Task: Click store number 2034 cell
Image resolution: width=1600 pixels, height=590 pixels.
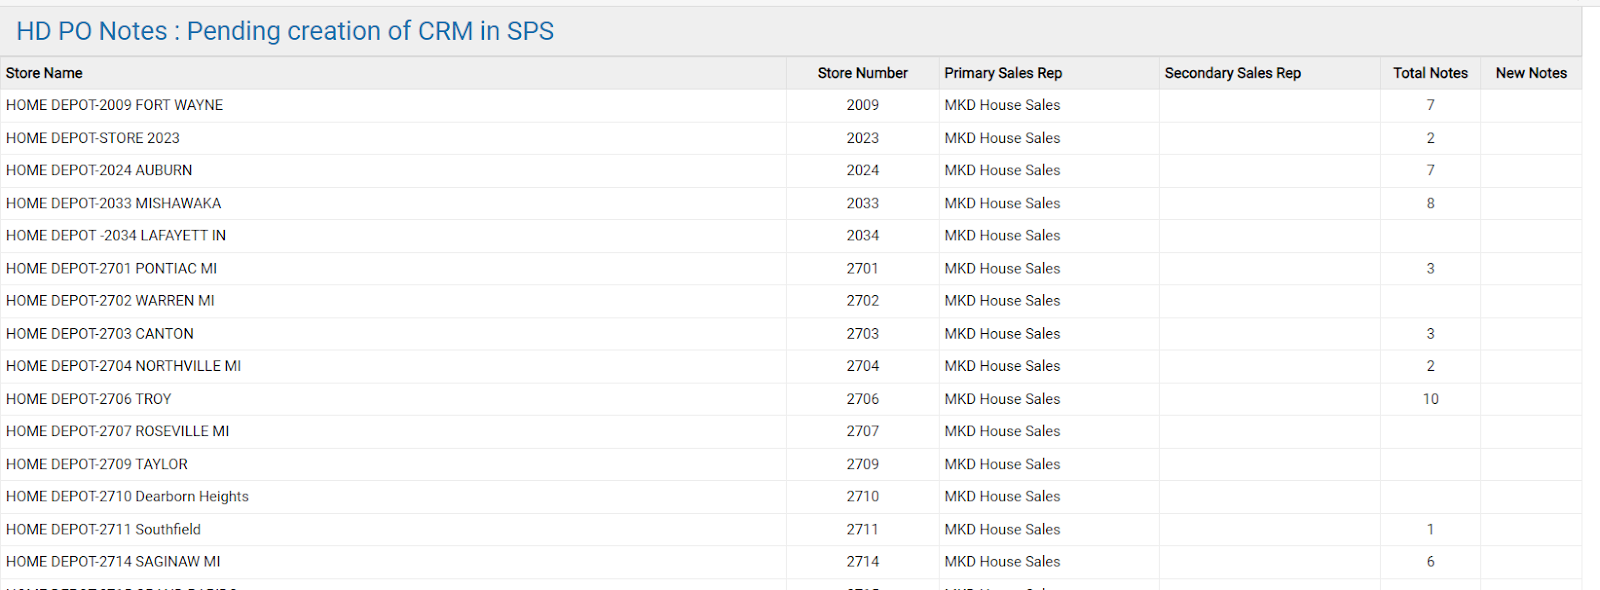Action: [x=862, y=235]
